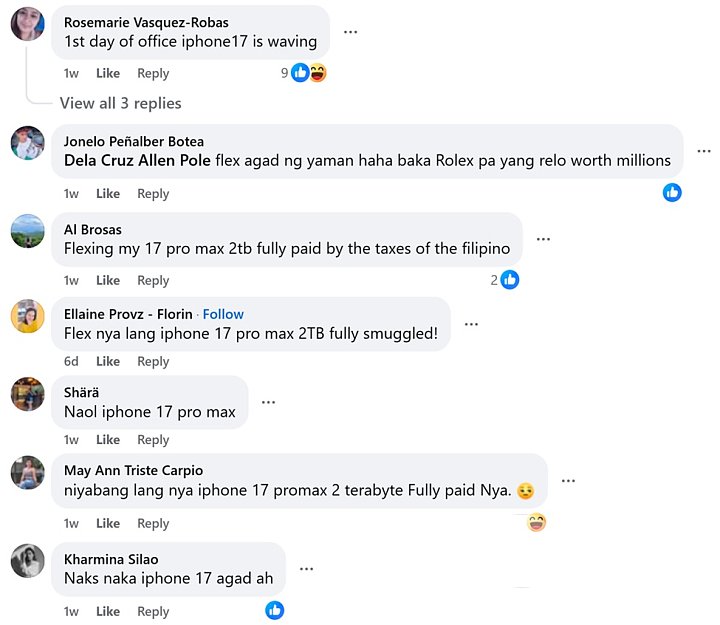
Task: Follow Ellaine Provz - Florin
Action: [223, 314]
